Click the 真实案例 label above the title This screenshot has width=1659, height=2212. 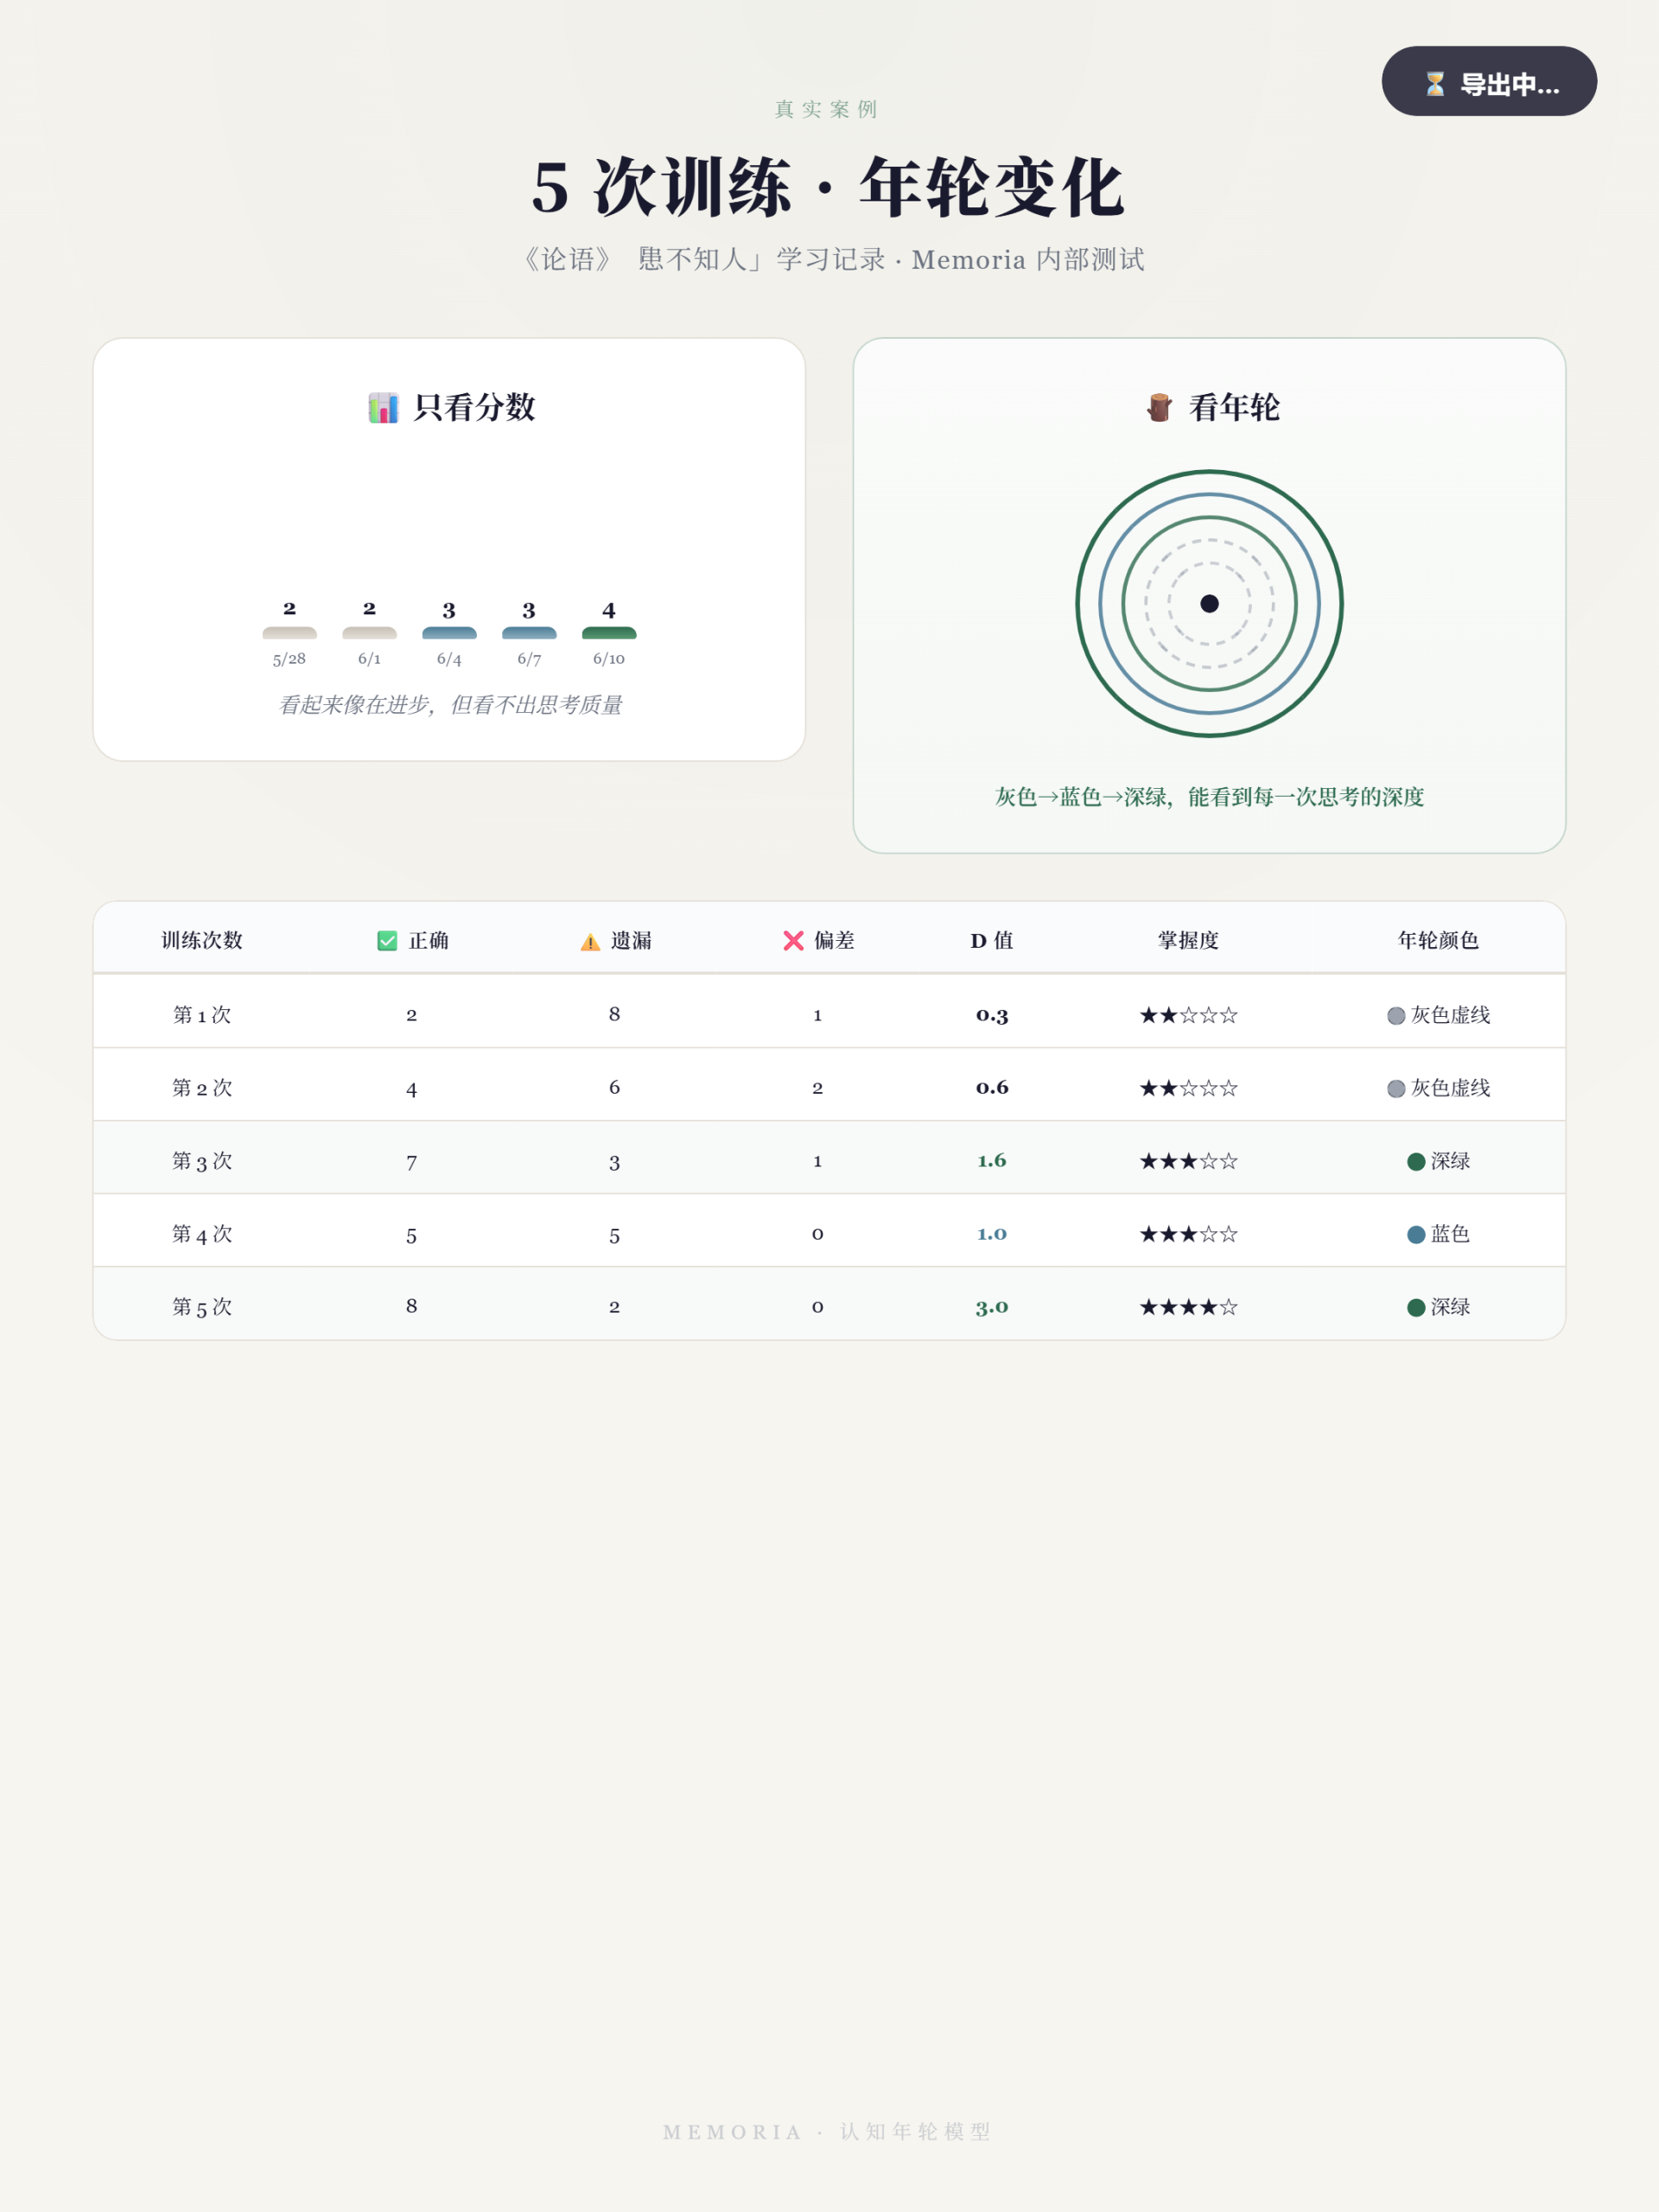coord(827,109)
